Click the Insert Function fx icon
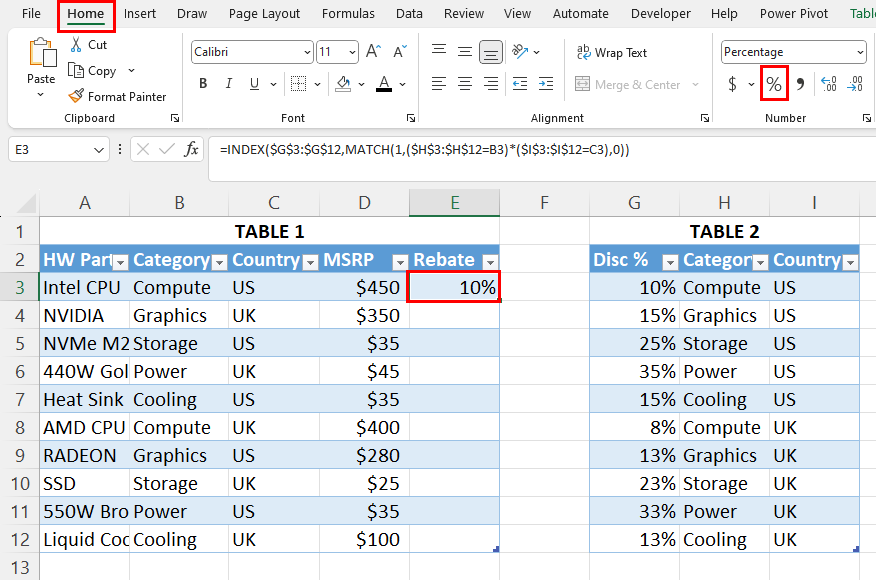 191,149
